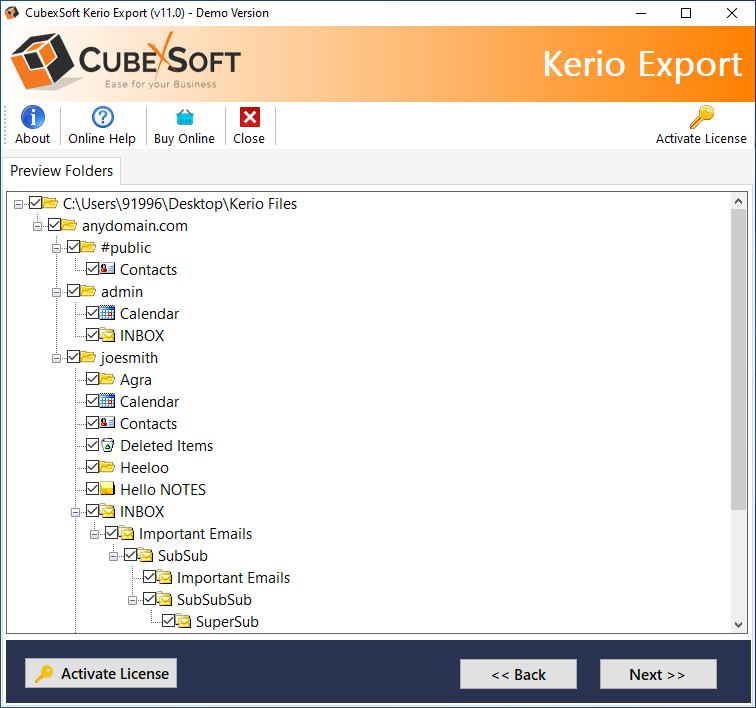Collapse the anydomain.com node
756x708 pixels.
point(37,226)
